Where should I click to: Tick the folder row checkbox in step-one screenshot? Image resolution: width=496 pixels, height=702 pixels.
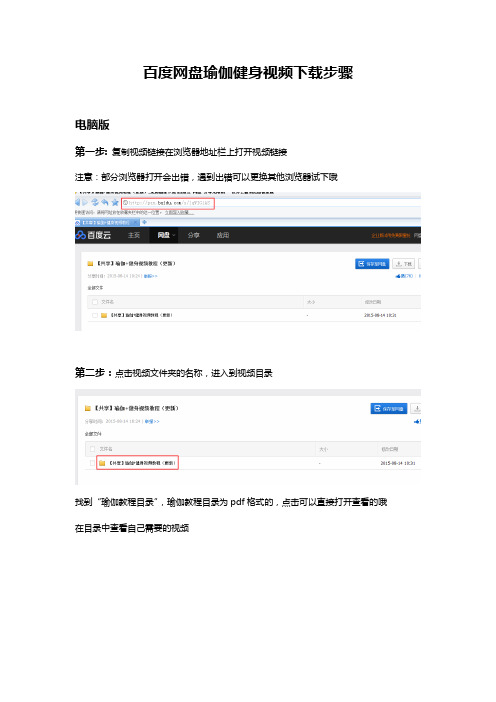tap(95, 315)
